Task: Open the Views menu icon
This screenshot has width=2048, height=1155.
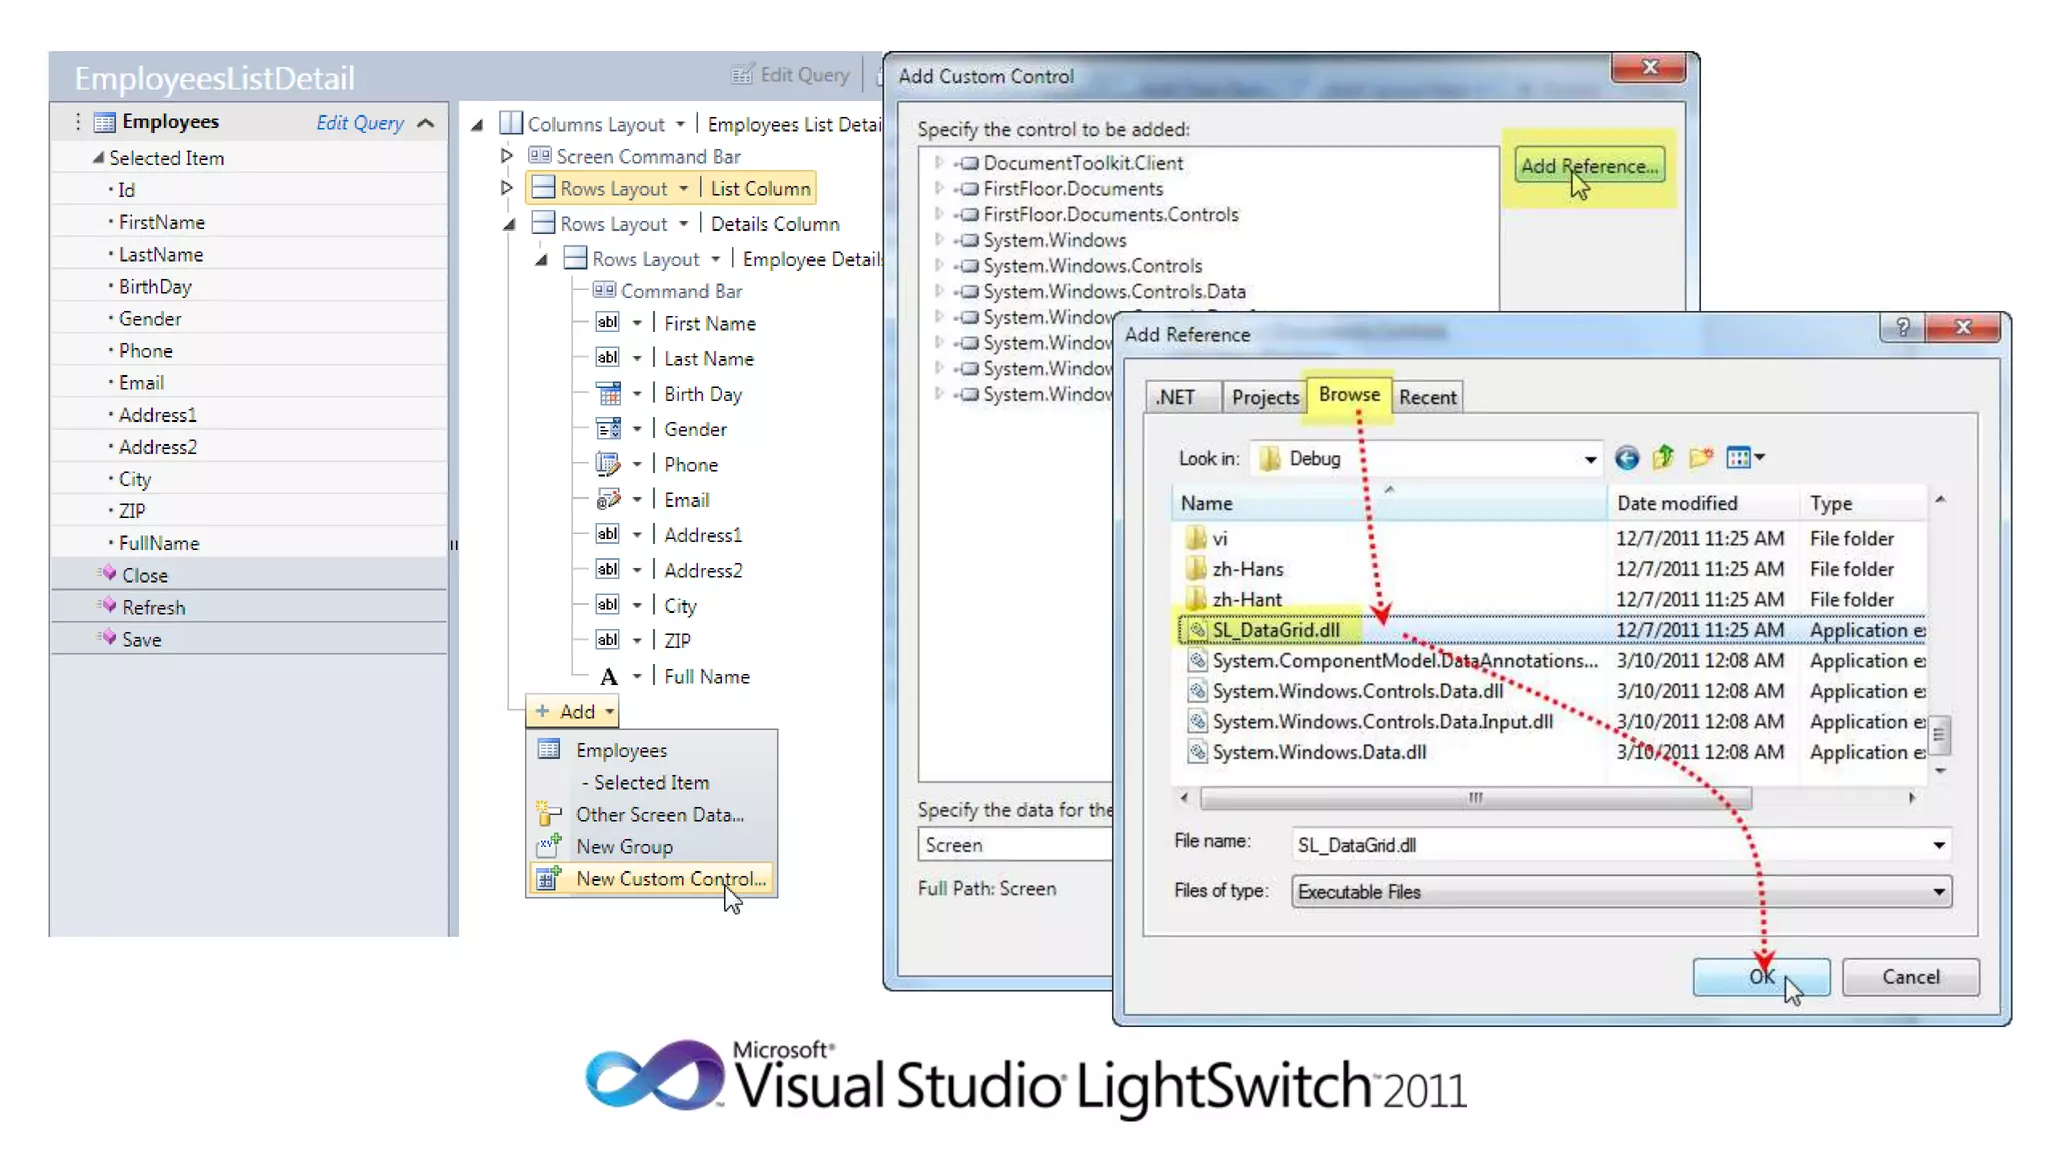Action: pyautogui.click(x=1745, y=458)
